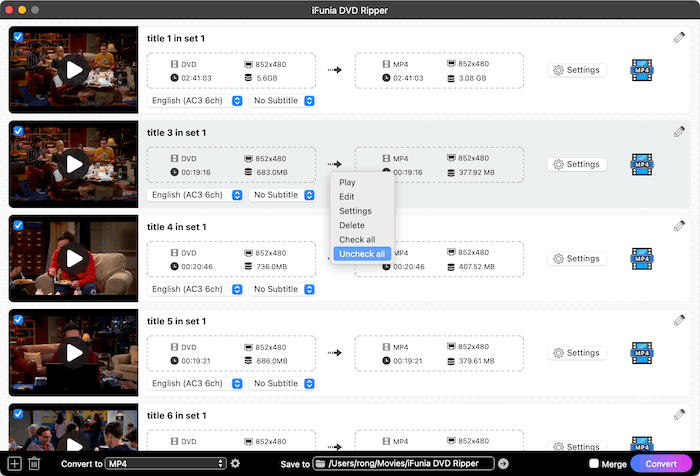The width and height of the screenshot is (700, 476).
Task: Select Uncheck all from context menu
Action: 361,254
